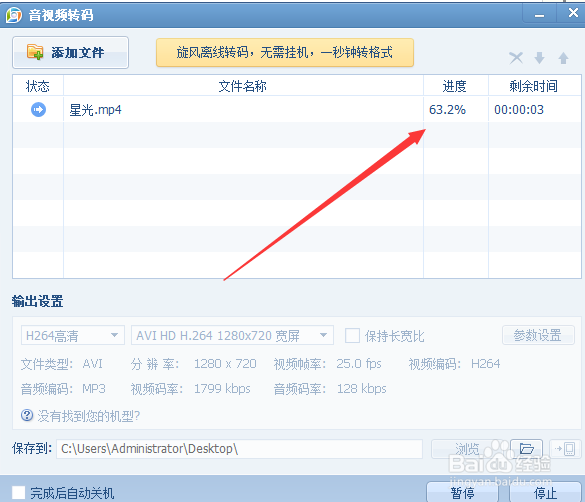Click the 停止 stop button
The image size is (585, 502).
pos(545,492)
